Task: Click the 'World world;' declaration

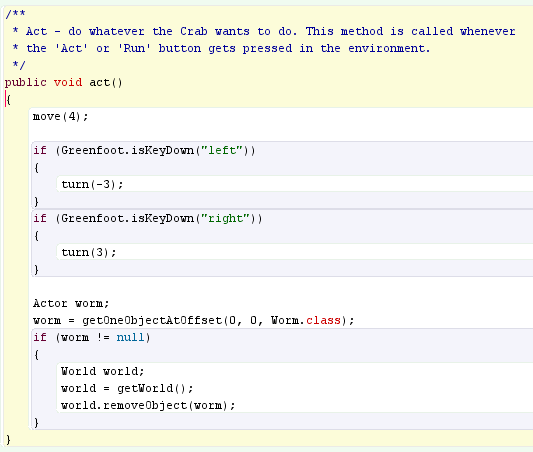Action: click(x=103, y=371)
